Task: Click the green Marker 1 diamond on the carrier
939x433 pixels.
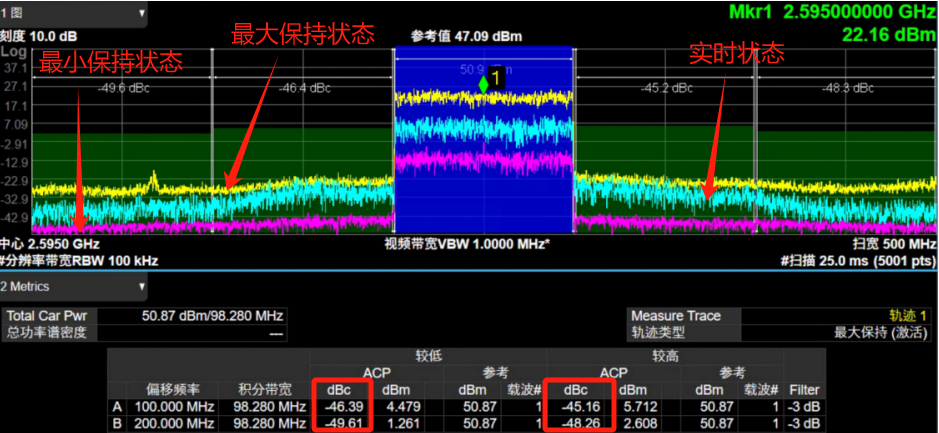Action: pos(485,86)
